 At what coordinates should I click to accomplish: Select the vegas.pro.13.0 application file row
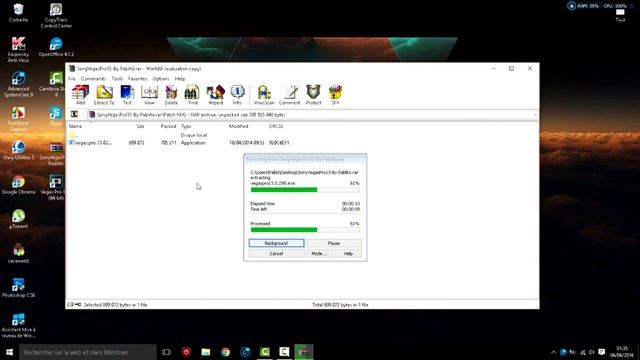pyautogui.click(x=179, y=143)
